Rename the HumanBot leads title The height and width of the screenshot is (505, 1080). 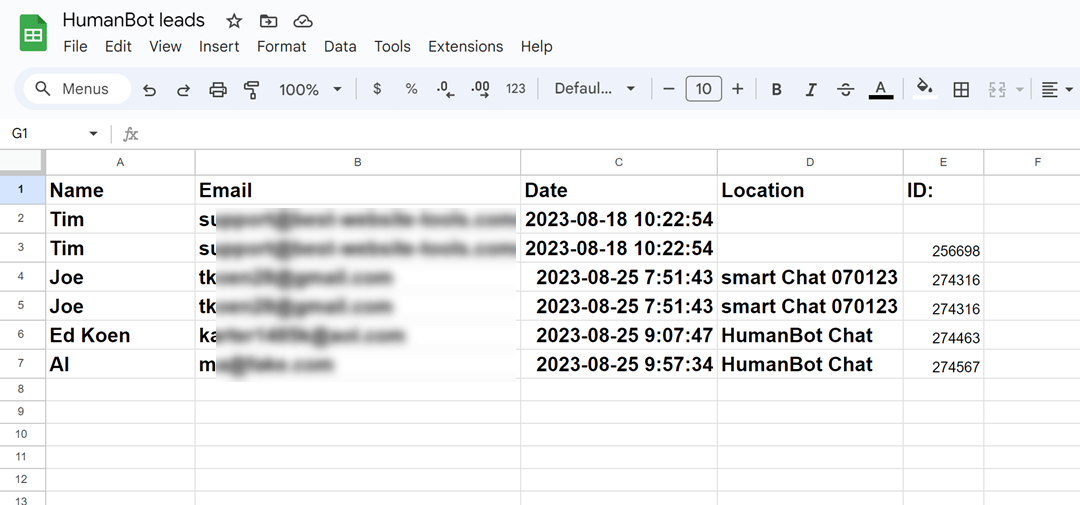click(x=134, y=20)
